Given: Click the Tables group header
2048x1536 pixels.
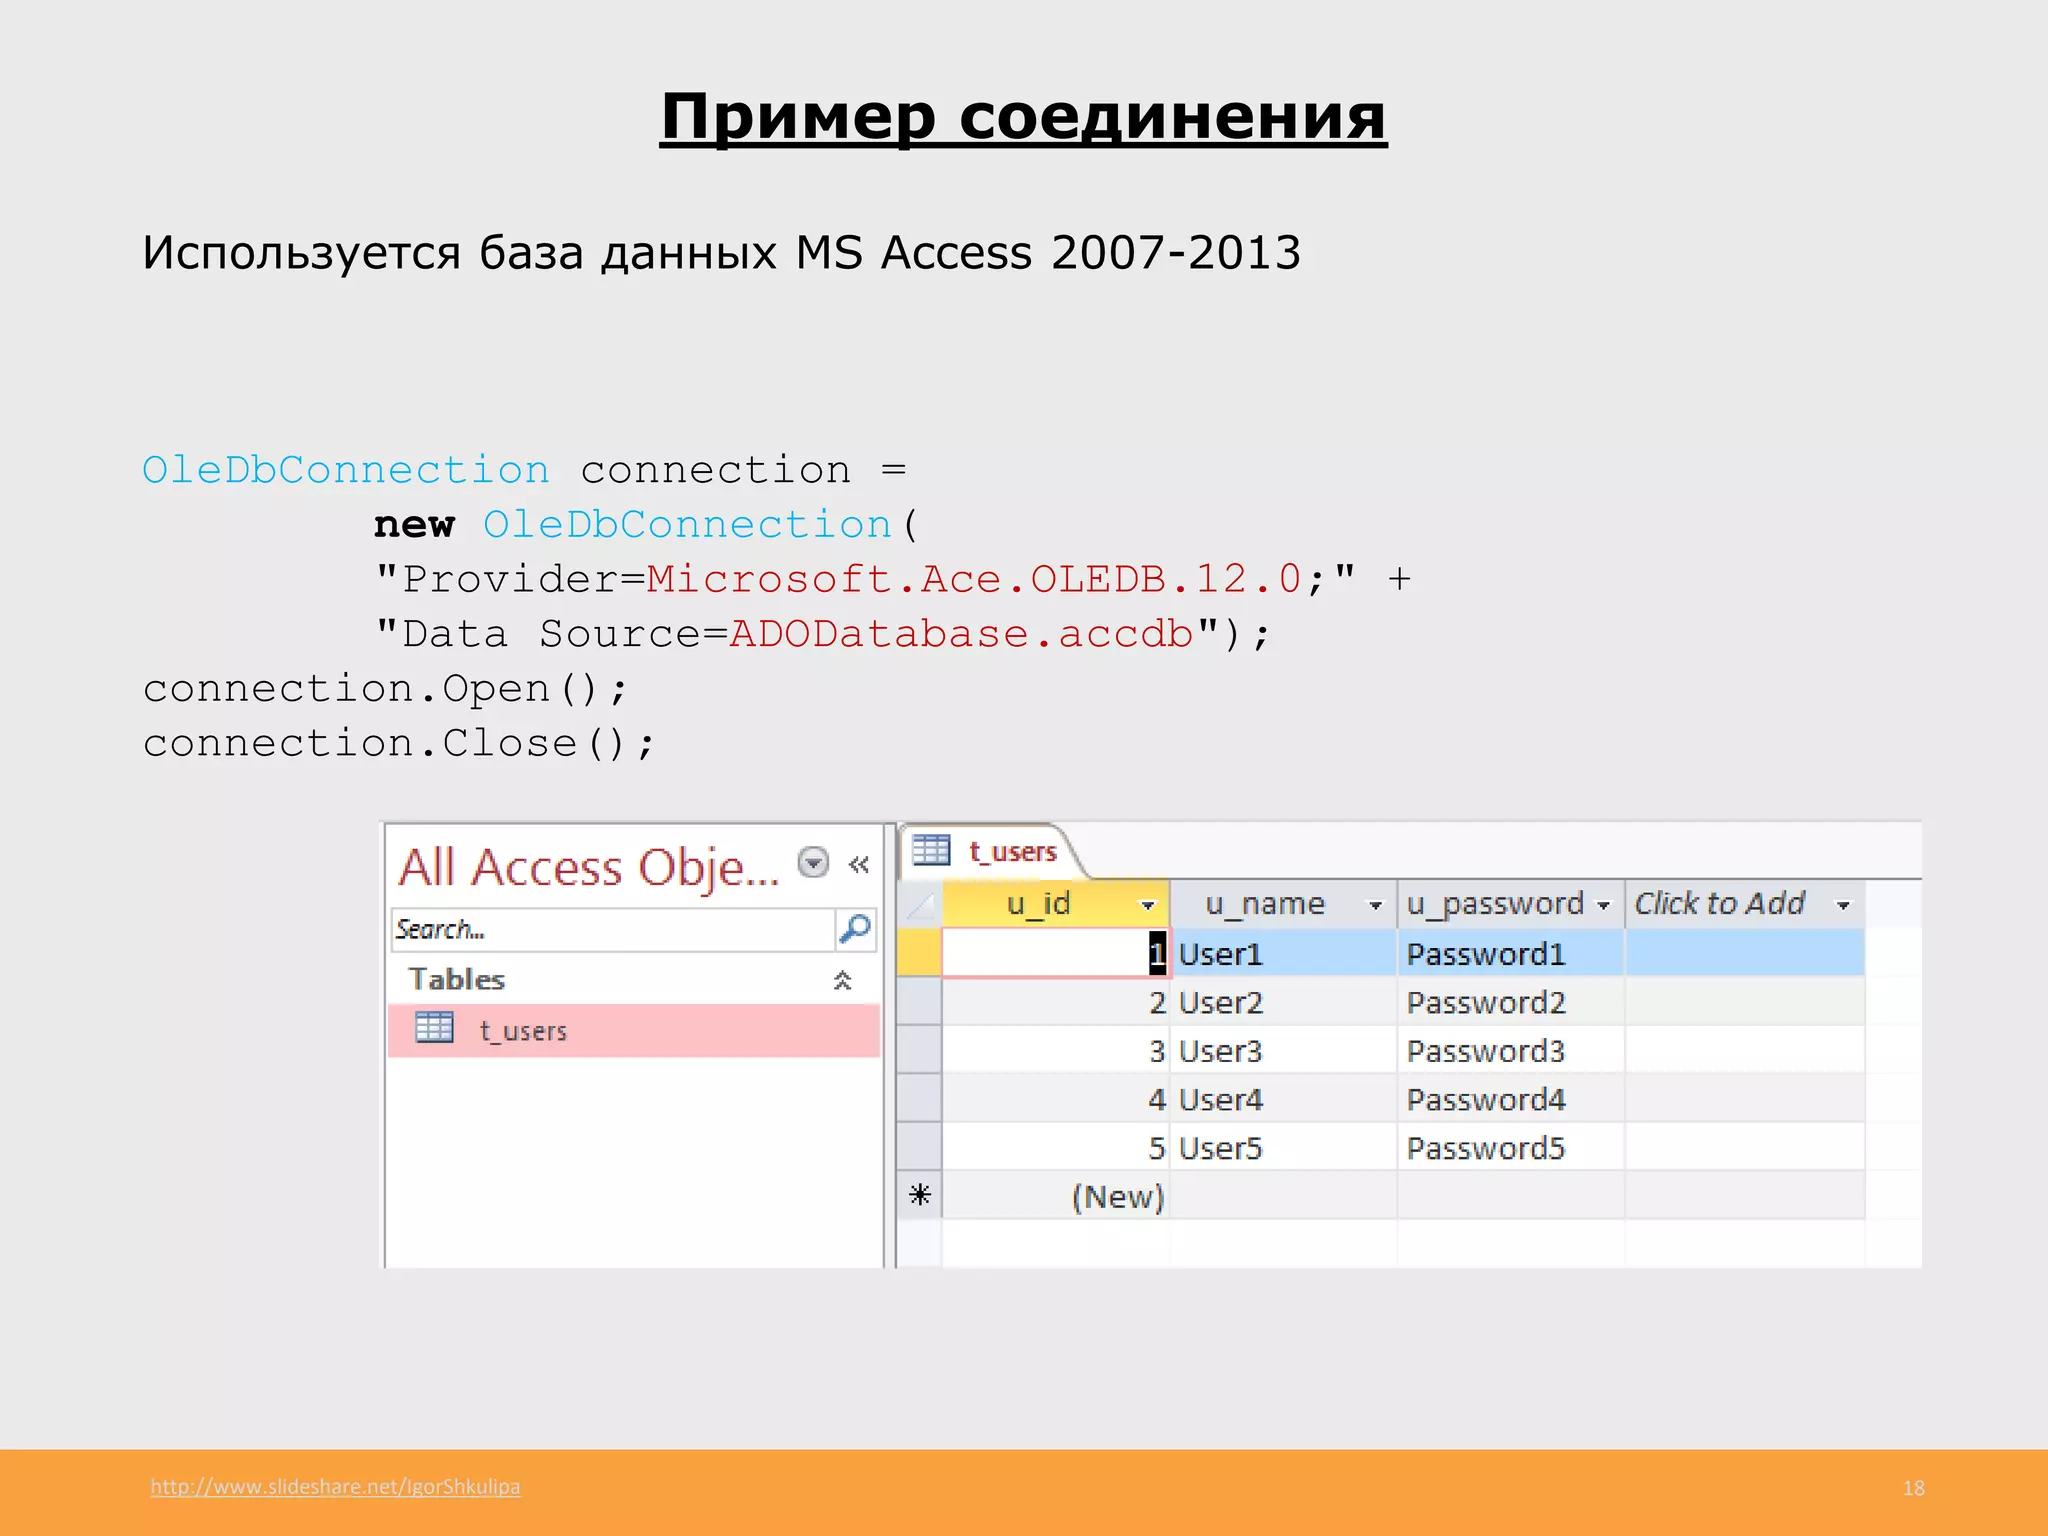Looking at the screenshot, I should [x=634, y=980].
